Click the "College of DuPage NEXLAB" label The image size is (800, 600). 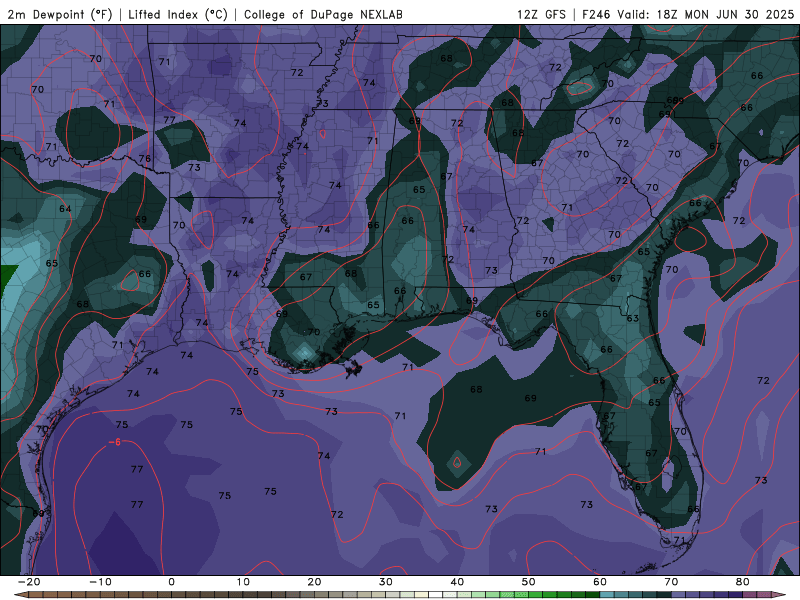click(x=323, y=14)
